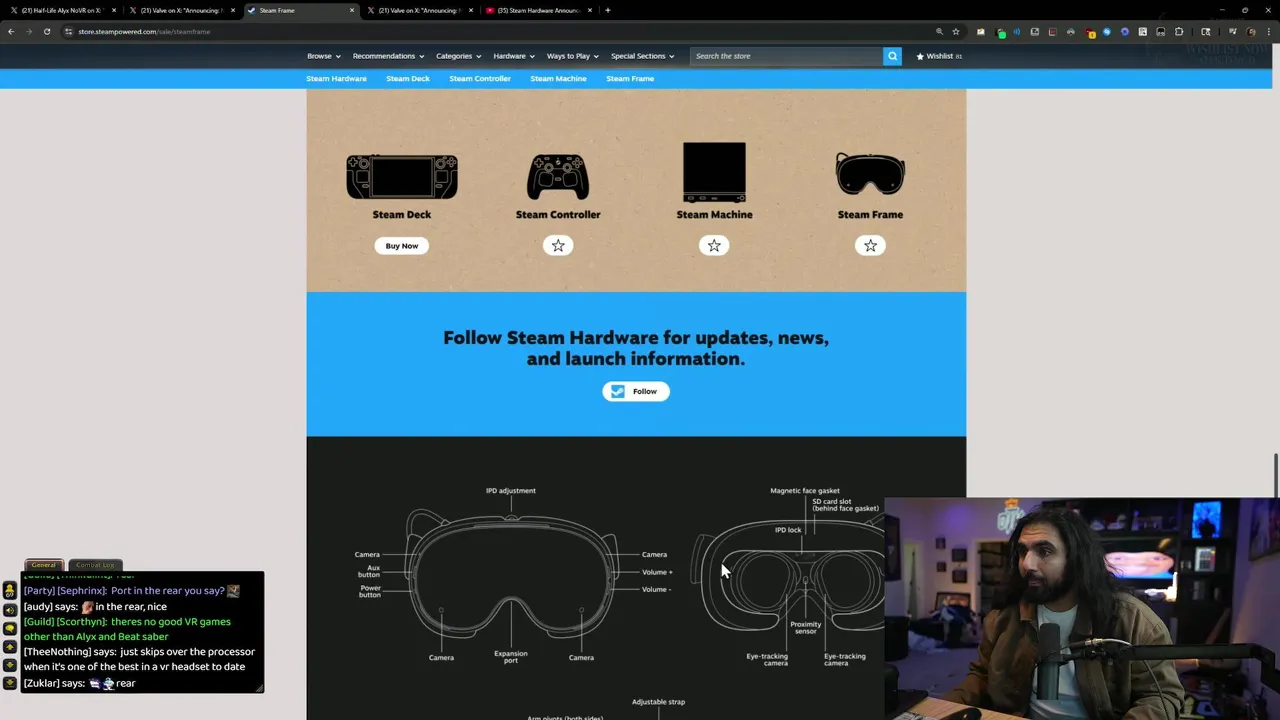Click the zoom magnifier icon in address bar

point(939,31)
